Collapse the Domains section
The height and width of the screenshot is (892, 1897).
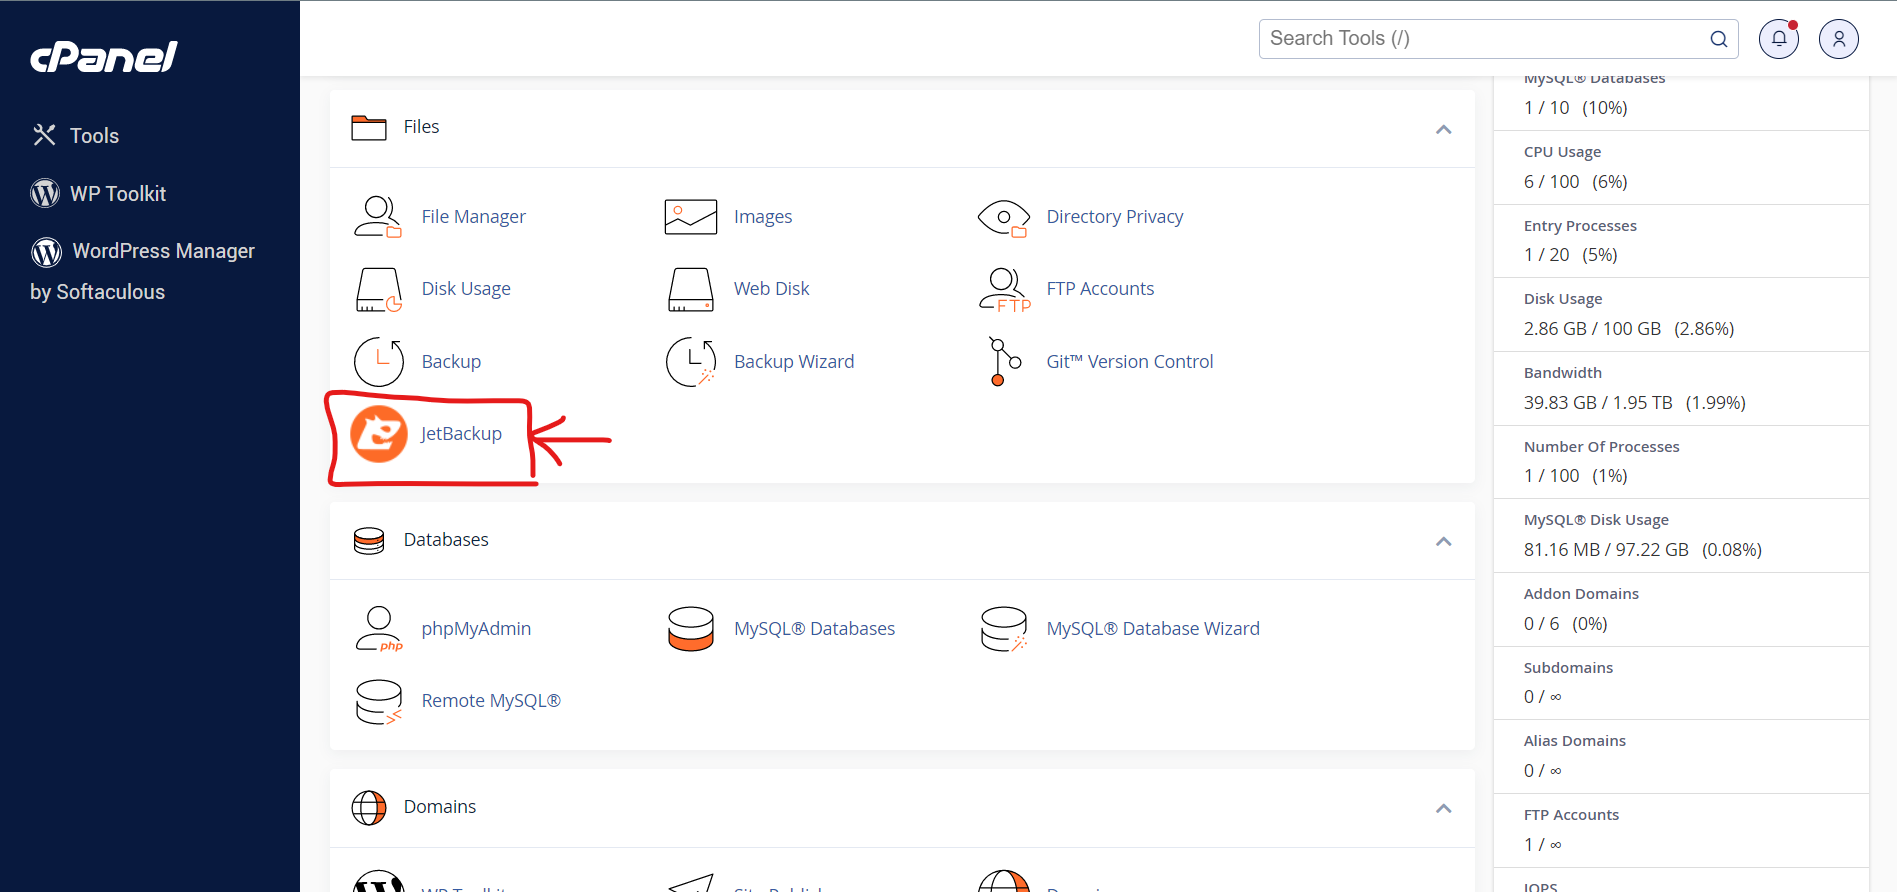pos(1443,808)
